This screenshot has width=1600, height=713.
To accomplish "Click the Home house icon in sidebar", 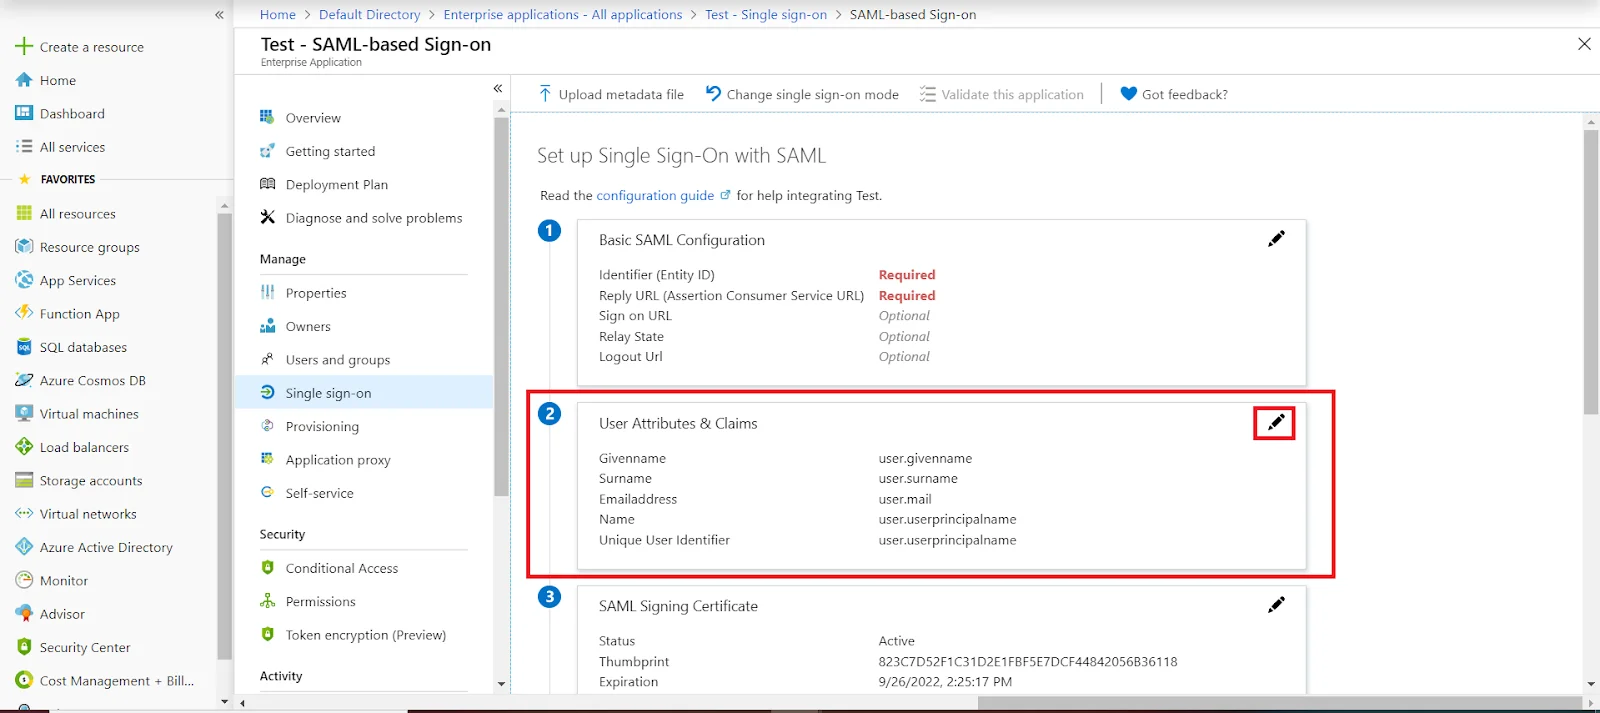I will coord(24,80).
